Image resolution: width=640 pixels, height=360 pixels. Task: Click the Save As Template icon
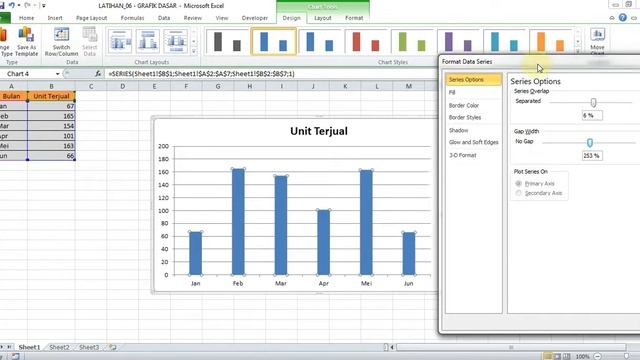click(27, 41)
